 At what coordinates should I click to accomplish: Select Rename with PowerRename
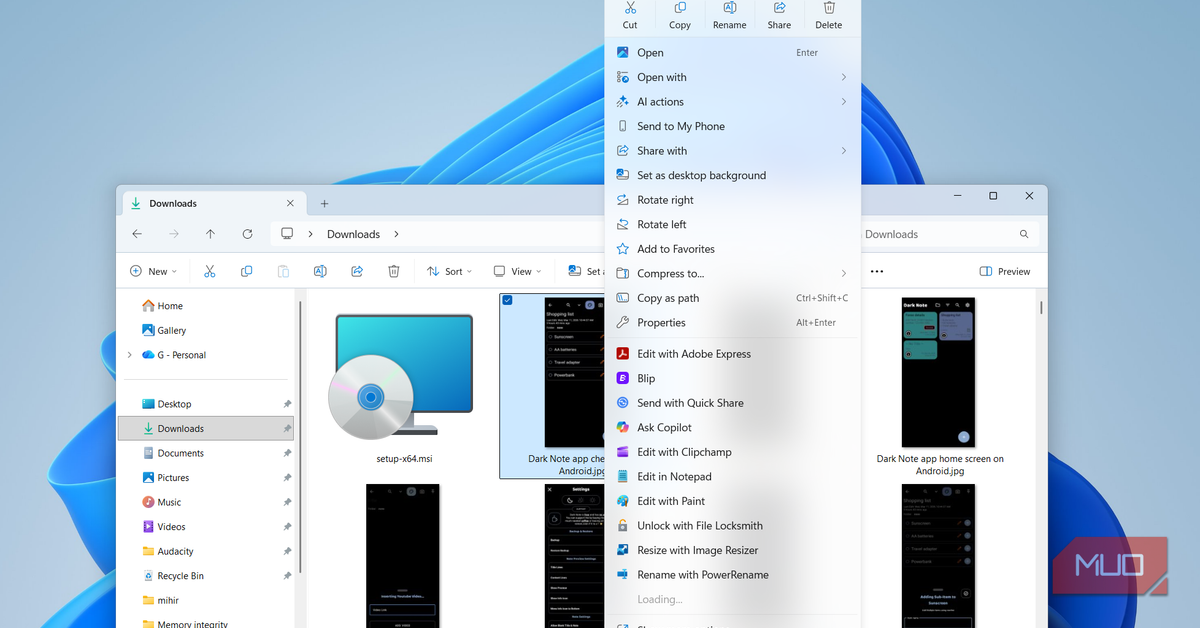pyautogui.click(x=732, y=574)
